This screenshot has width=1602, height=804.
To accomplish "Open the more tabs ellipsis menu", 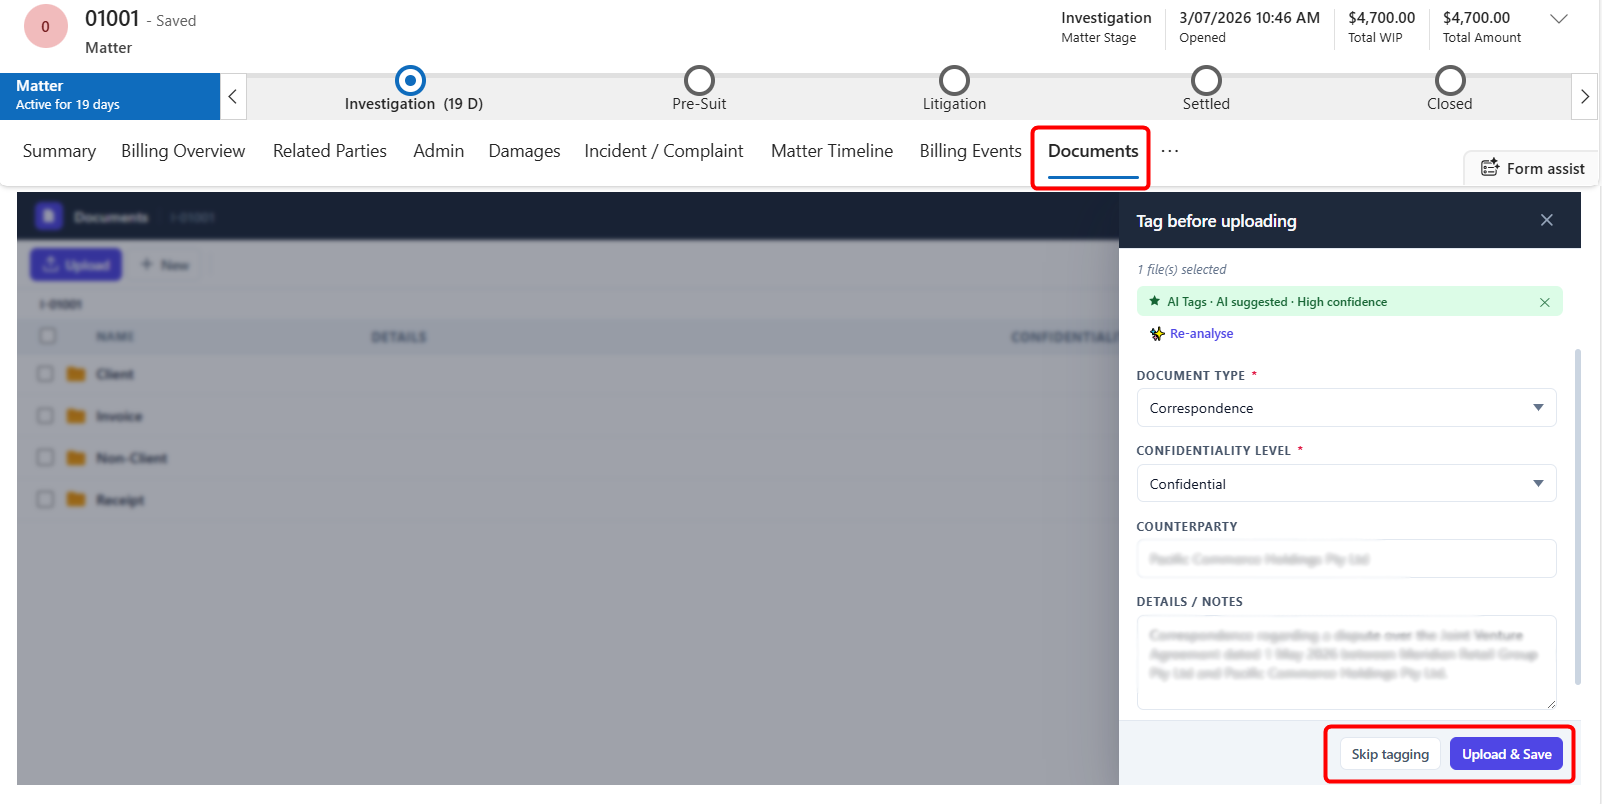I will tap(1170, 151).
